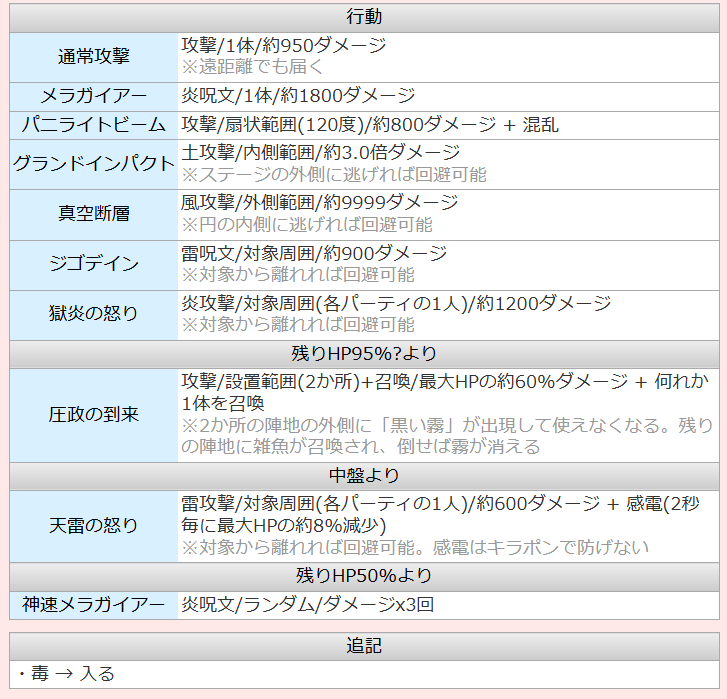Click 炎攻撃/対象周囲 約1200ダメージ description

click(396, 304)
